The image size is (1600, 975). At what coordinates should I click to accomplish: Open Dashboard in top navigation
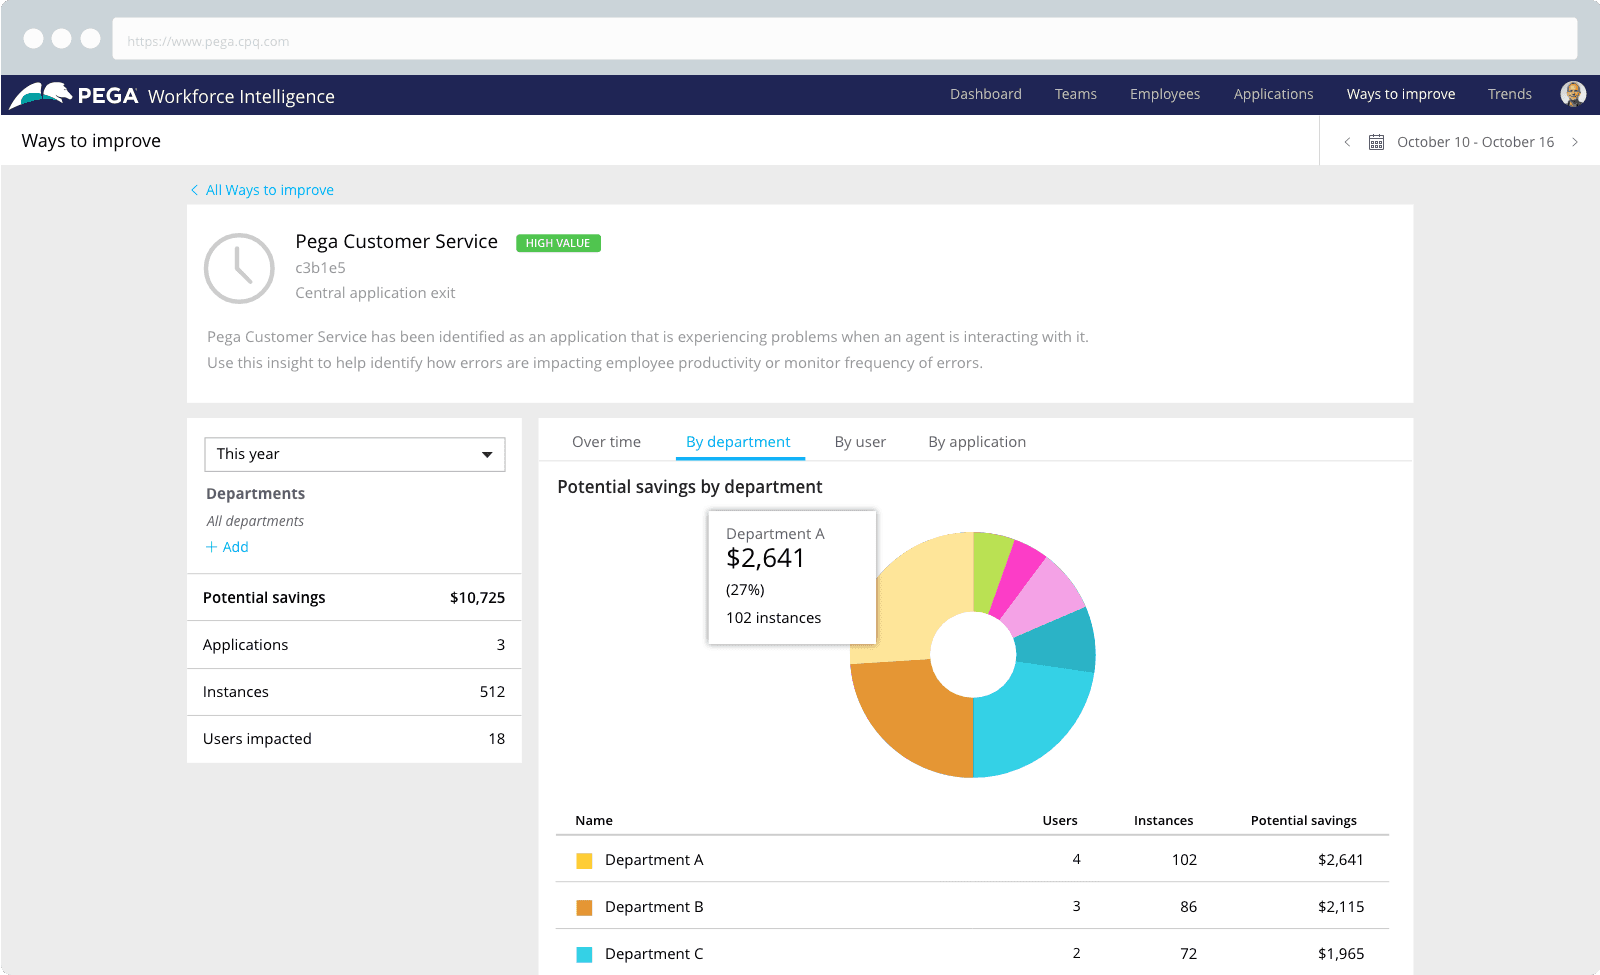pos(986,94)
